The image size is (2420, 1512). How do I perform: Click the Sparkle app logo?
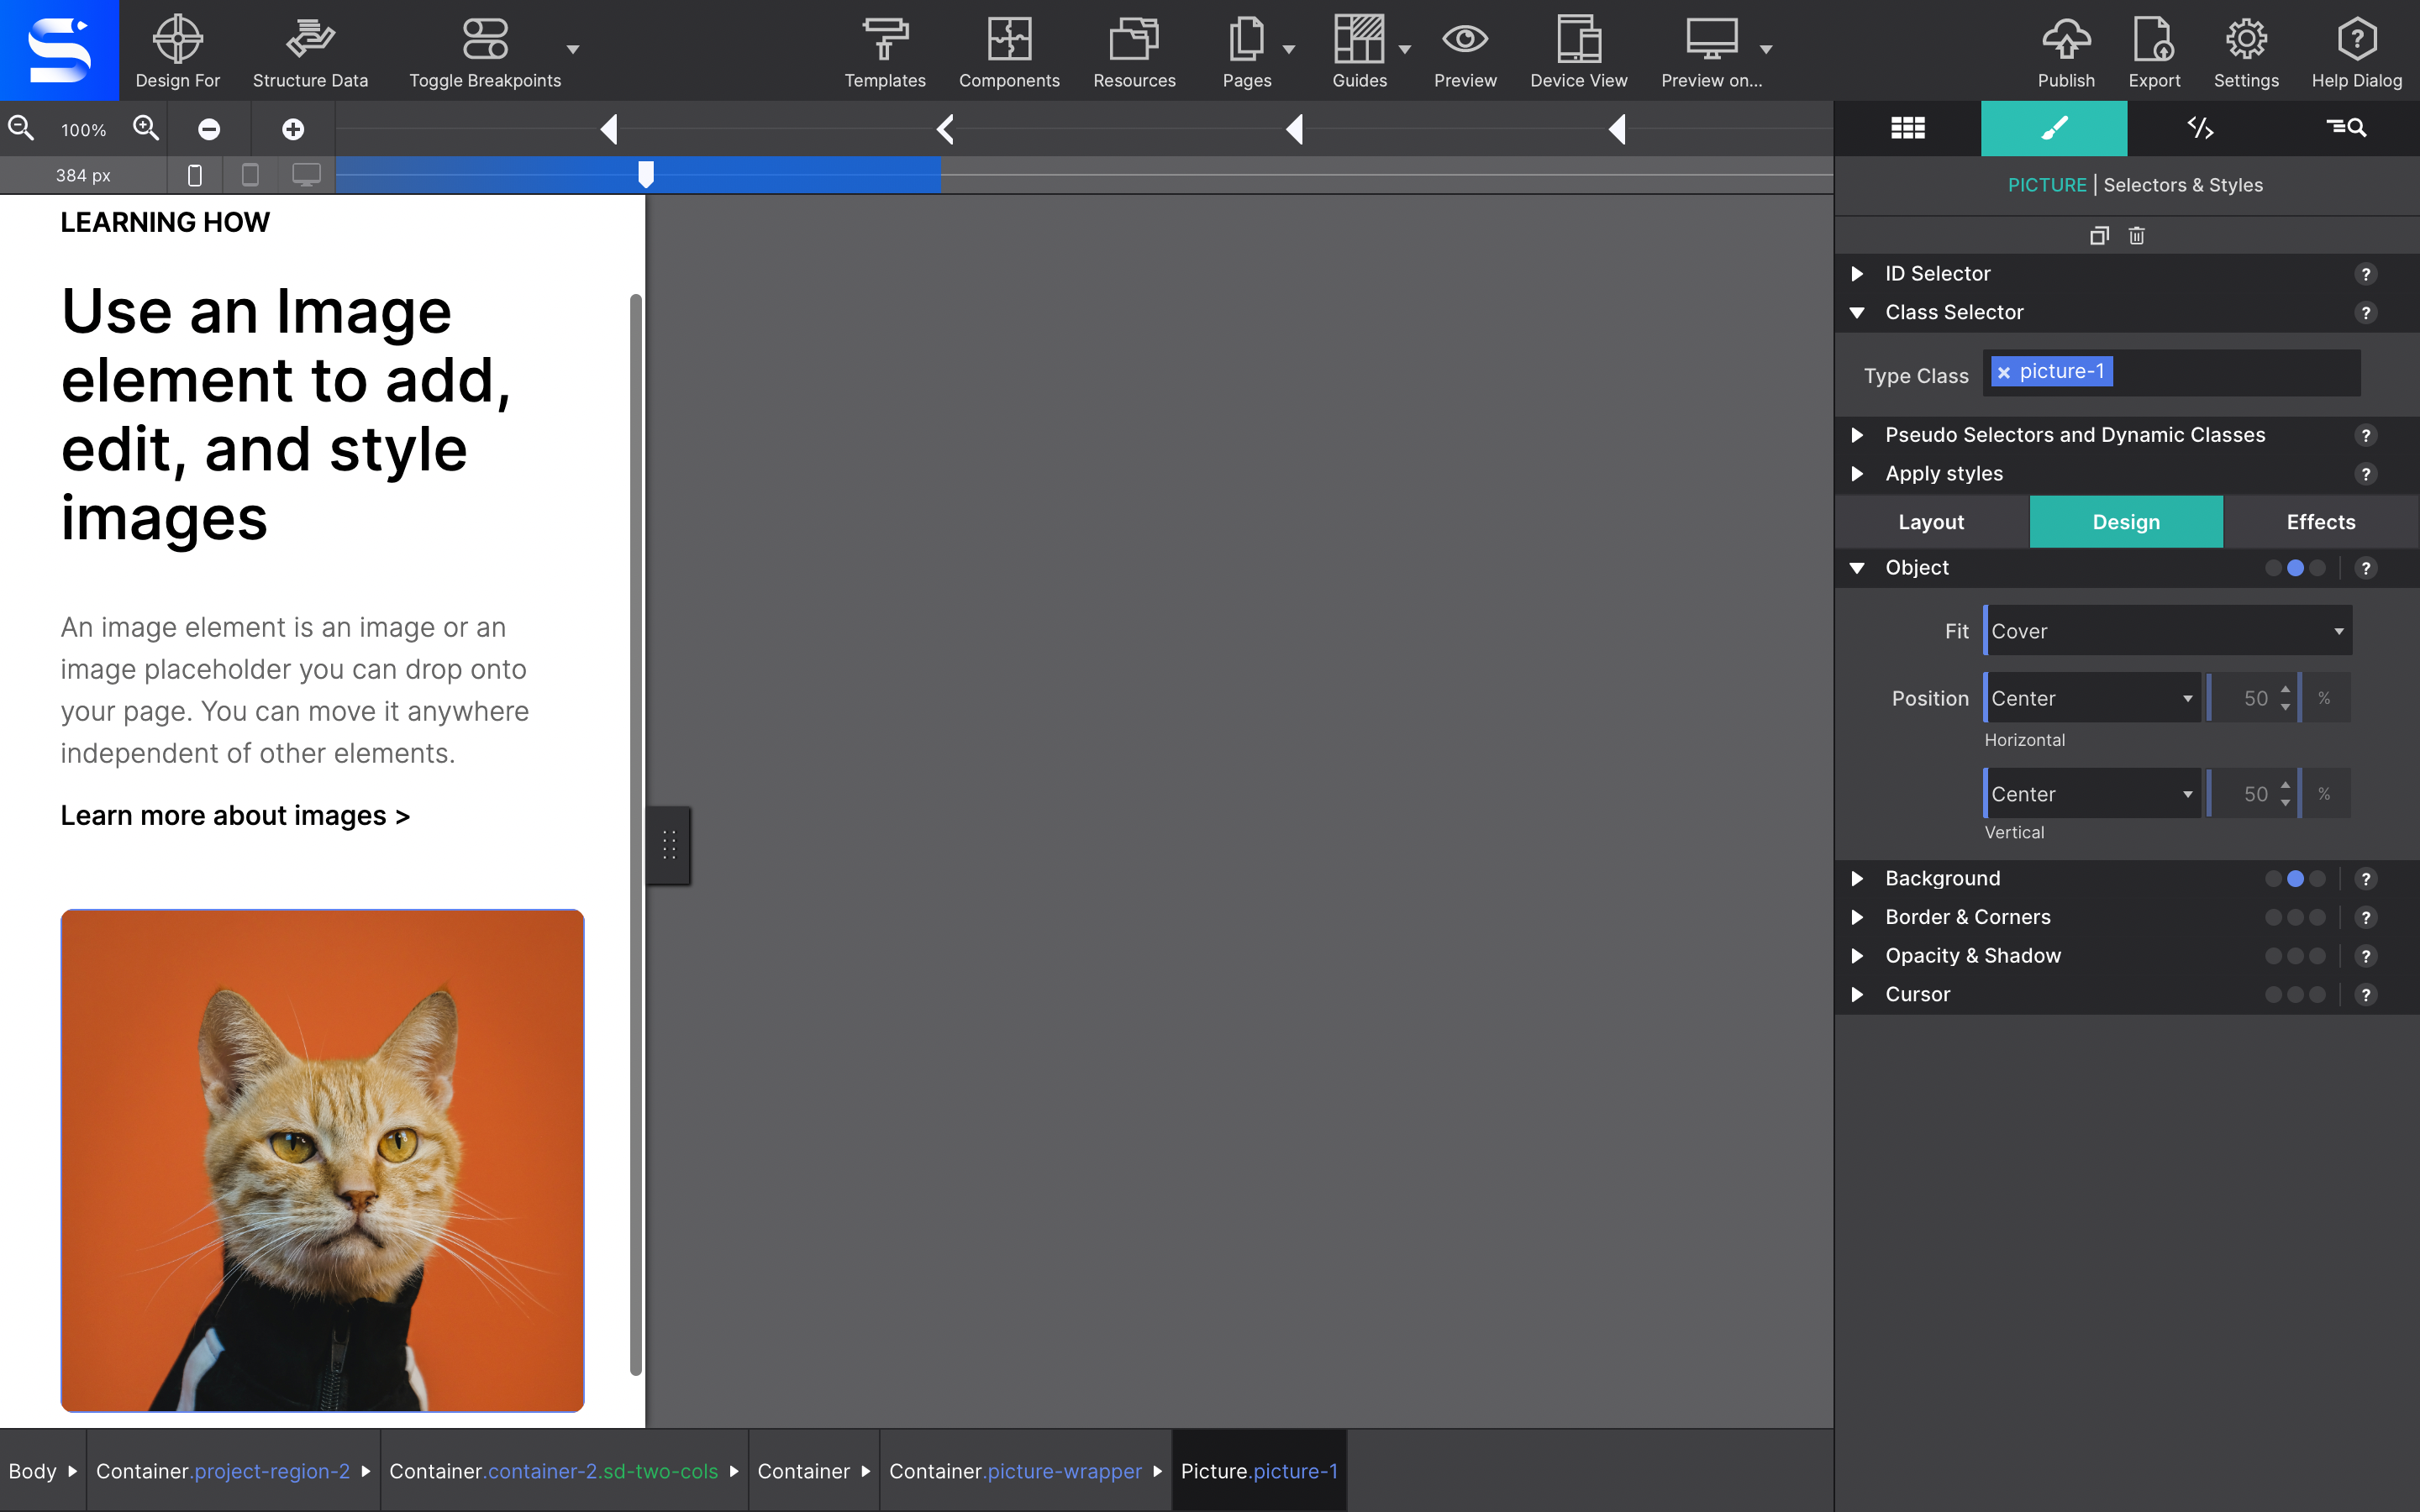(59, 50)
